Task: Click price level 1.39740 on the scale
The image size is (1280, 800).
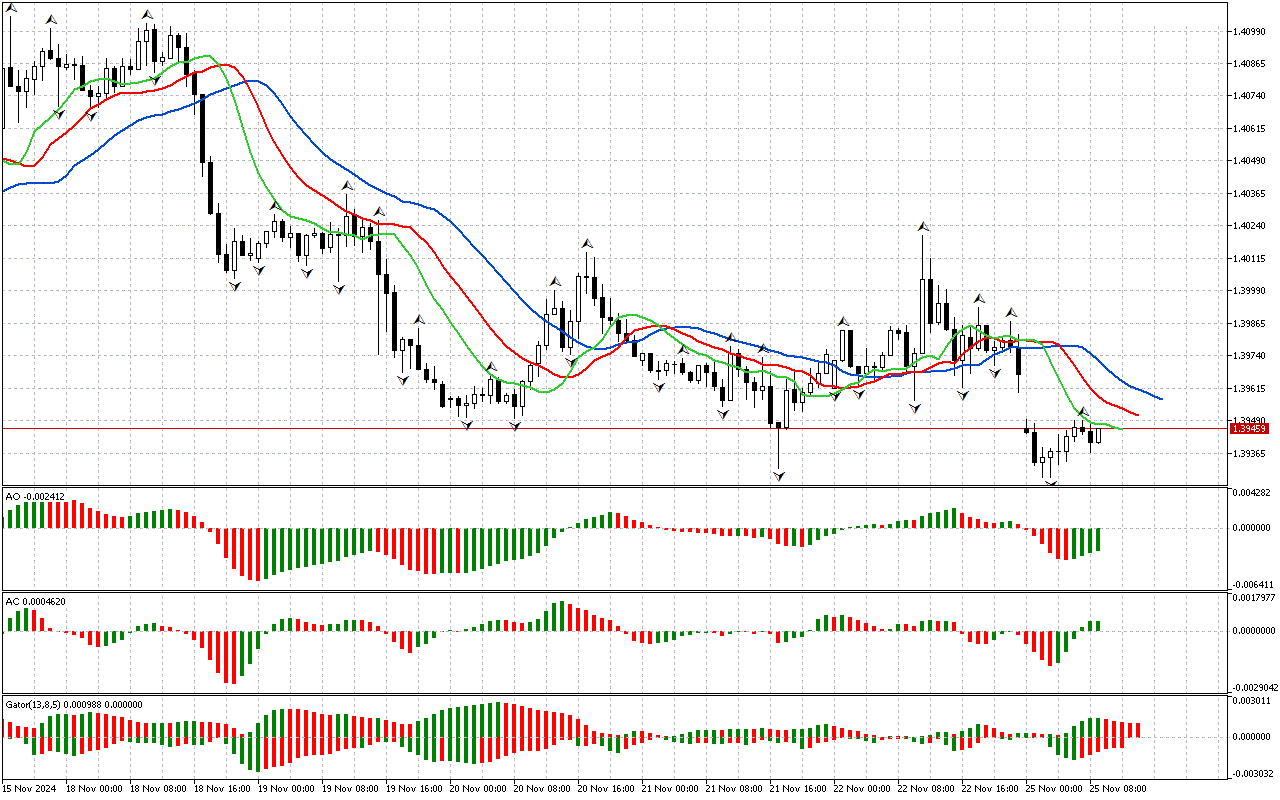Action: pyautogui.click(x=1251, y=356)
